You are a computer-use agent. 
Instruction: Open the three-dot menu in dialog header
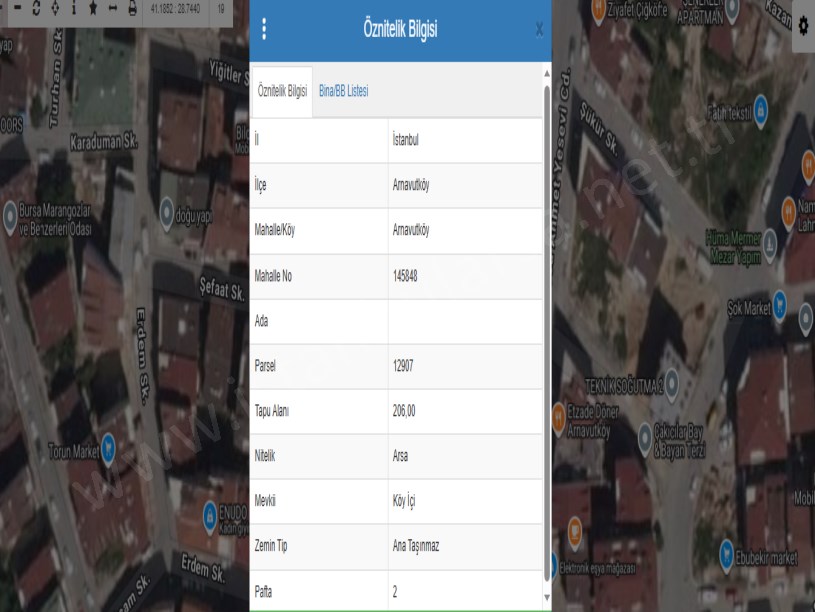pos(264,30)
